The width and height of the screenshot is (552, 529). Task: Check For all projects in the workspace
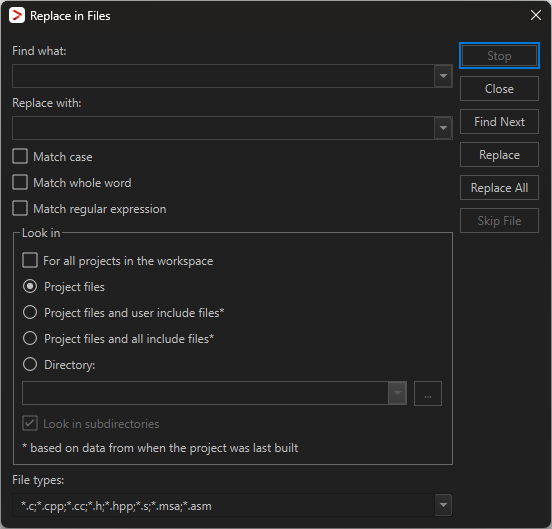coord(30,260)
